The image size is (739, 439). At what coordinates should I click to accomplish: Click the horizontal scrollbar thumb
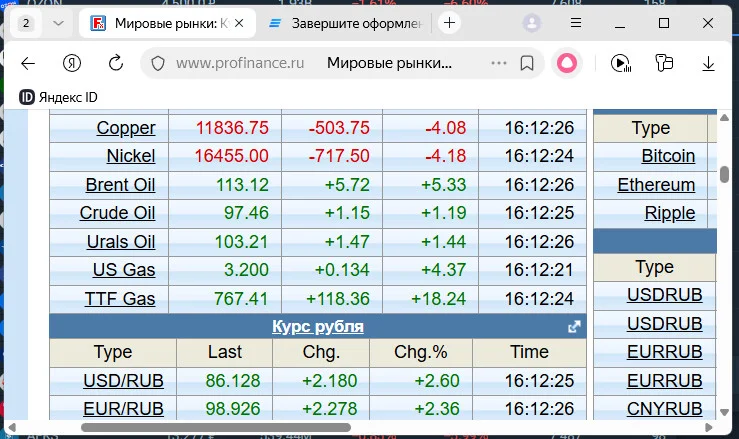pos(216,427)
